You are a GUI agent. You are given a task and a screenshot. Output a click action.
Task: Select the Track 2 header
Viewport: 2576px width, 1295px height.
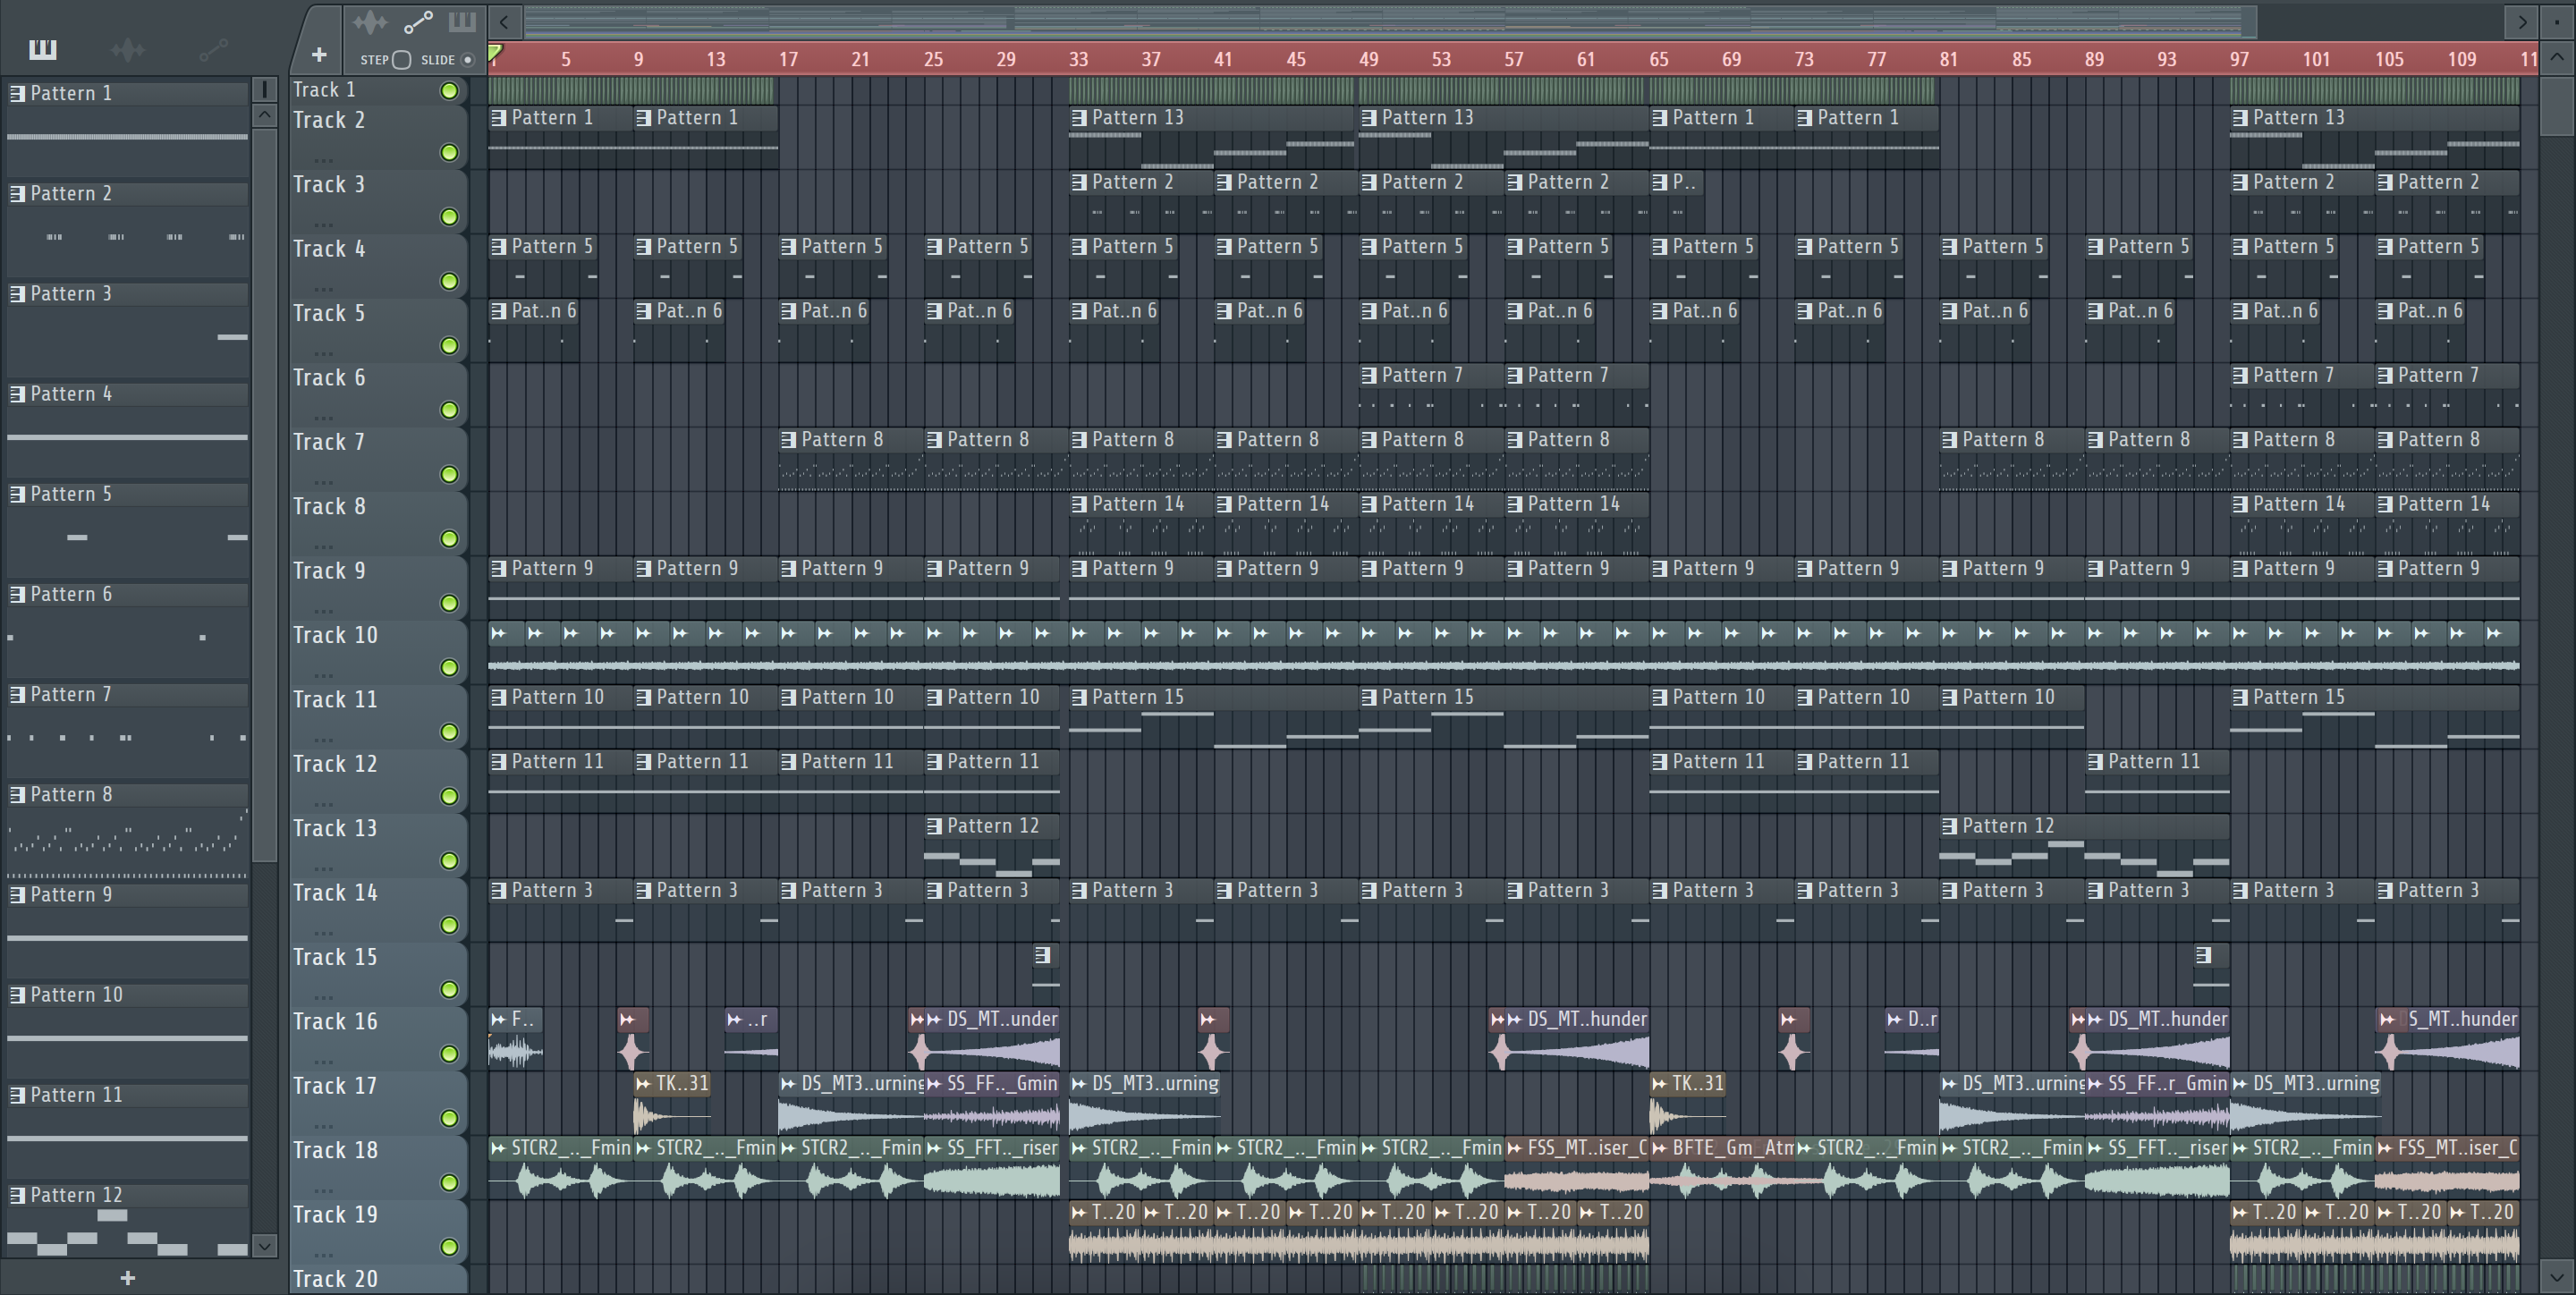[x=378, y=136]
